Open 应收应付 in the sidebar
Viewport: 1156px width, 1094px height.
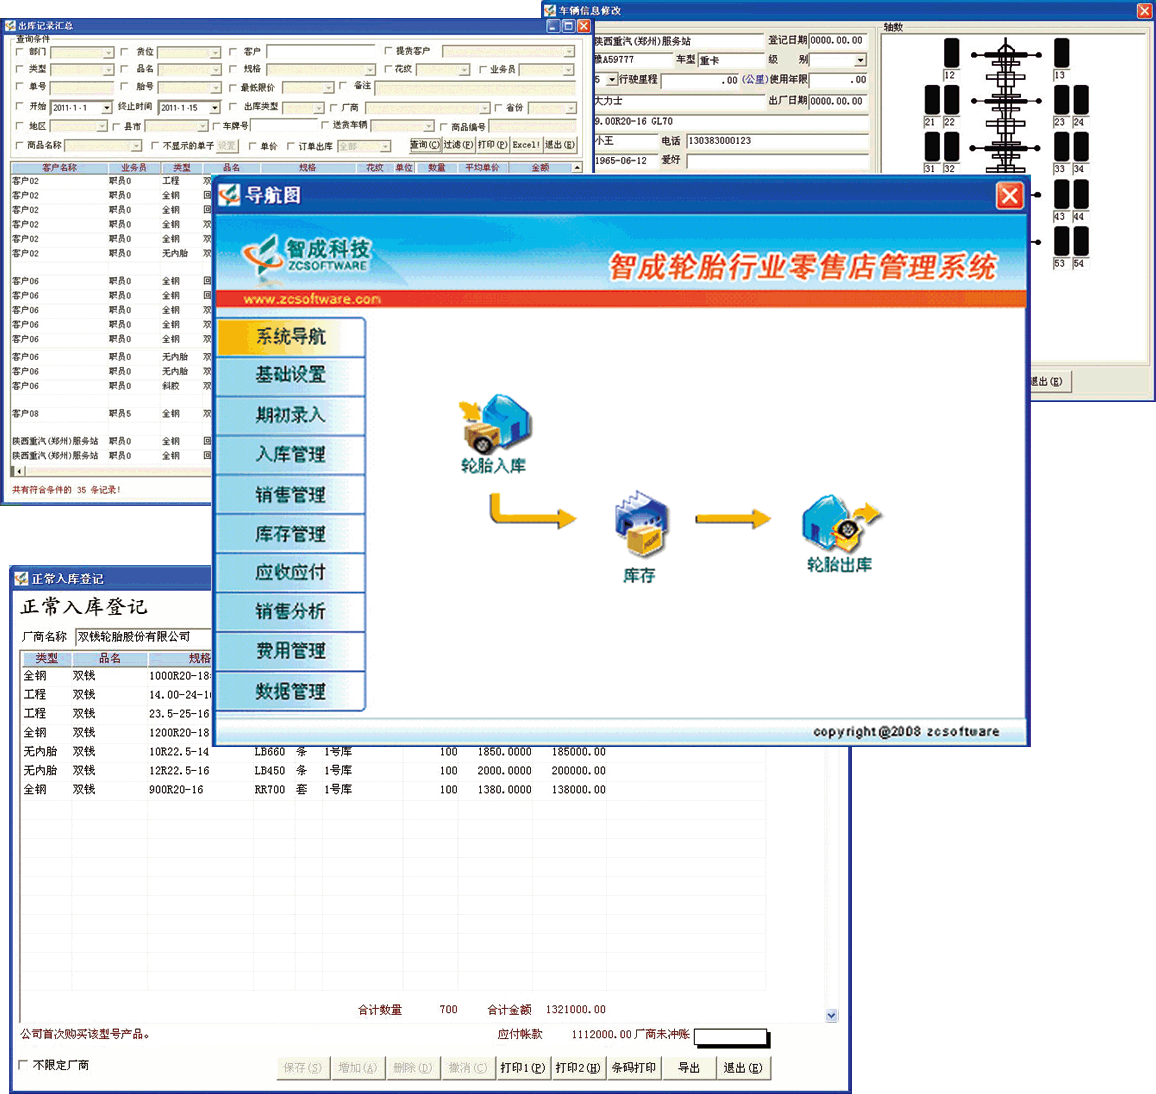290,573
